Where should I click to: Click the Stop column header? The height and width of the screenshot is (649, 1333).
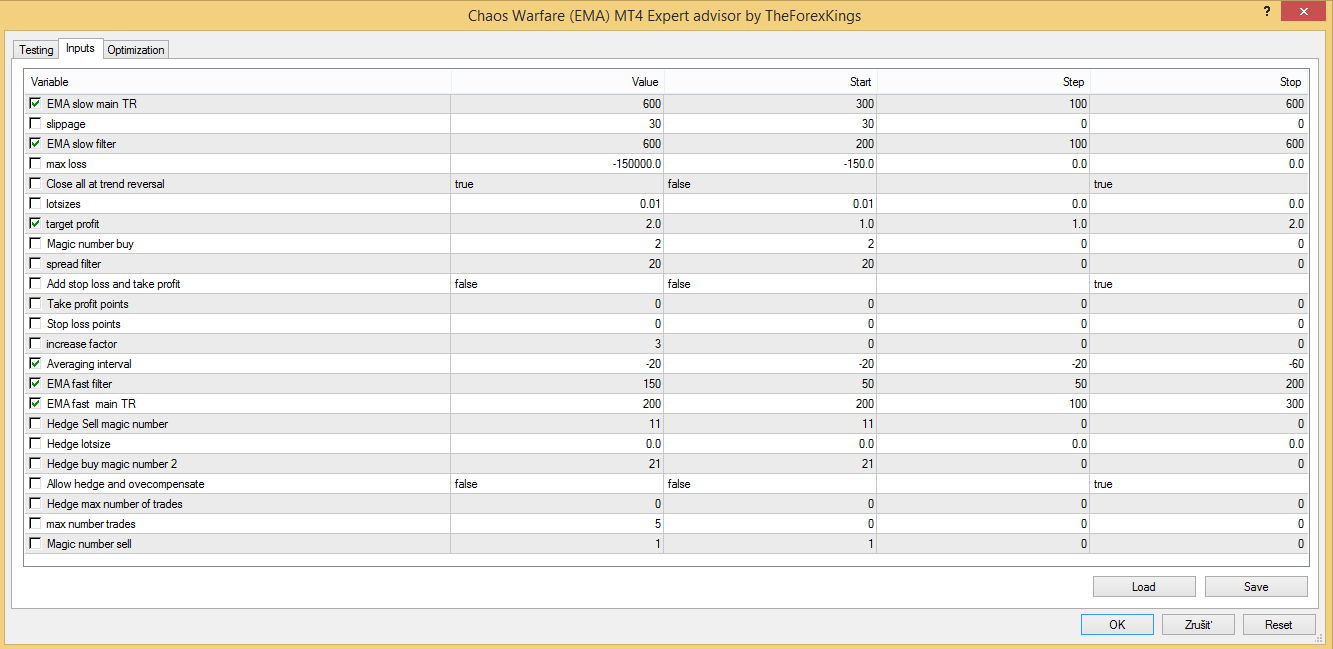pos(1198,82)
